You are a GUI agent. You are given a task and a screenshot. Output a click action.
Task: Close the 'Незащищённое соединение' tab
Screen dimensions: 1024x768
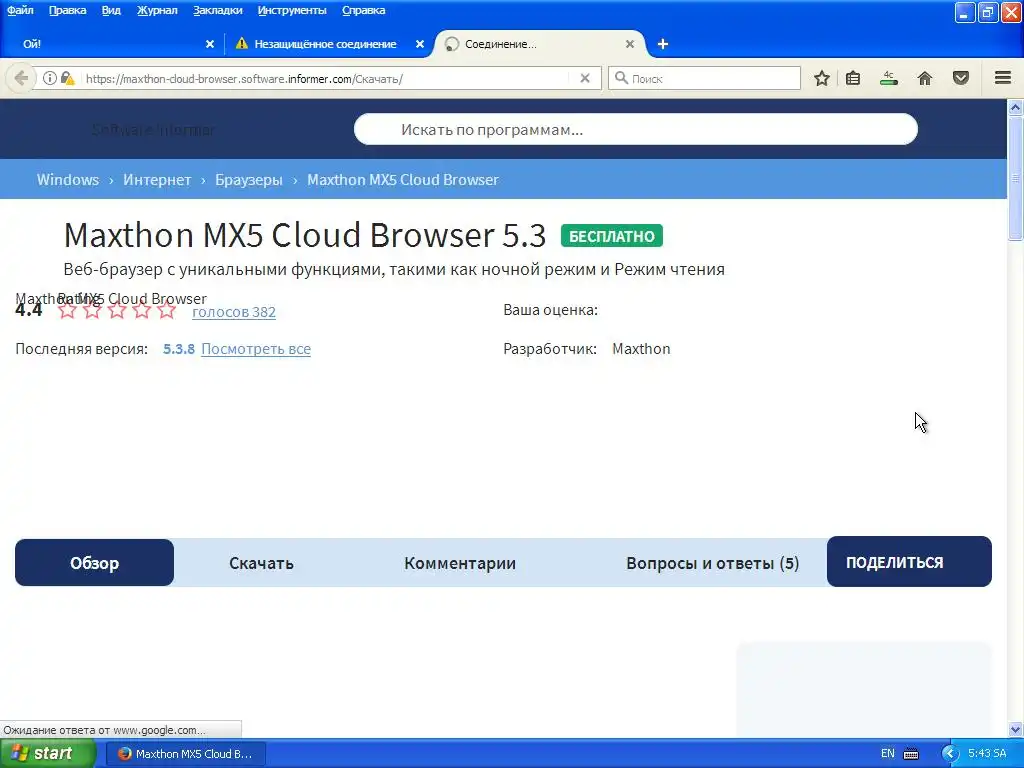(x=420, y=44)
